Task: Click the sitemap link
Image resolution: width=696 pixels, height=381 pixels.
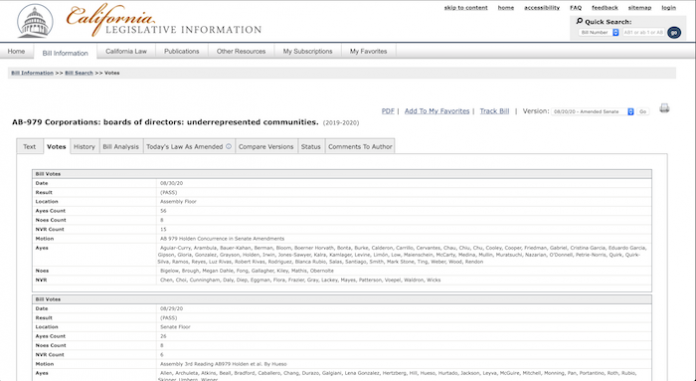Action: (640, 8)
